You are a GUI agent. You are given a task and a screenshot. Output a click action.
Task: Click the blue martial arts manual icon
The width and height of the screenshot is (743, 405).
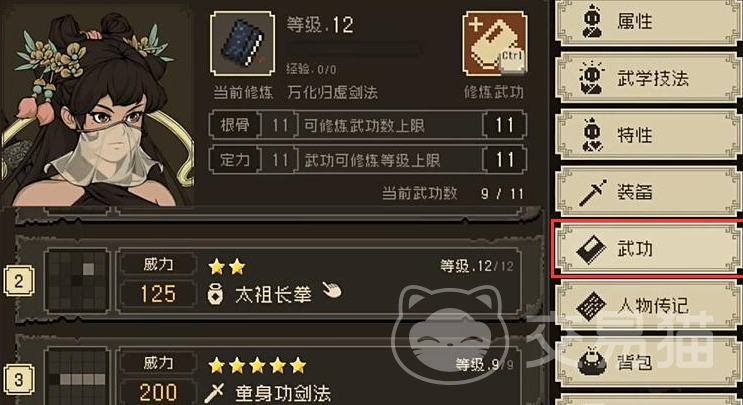[x=242, y=44]
